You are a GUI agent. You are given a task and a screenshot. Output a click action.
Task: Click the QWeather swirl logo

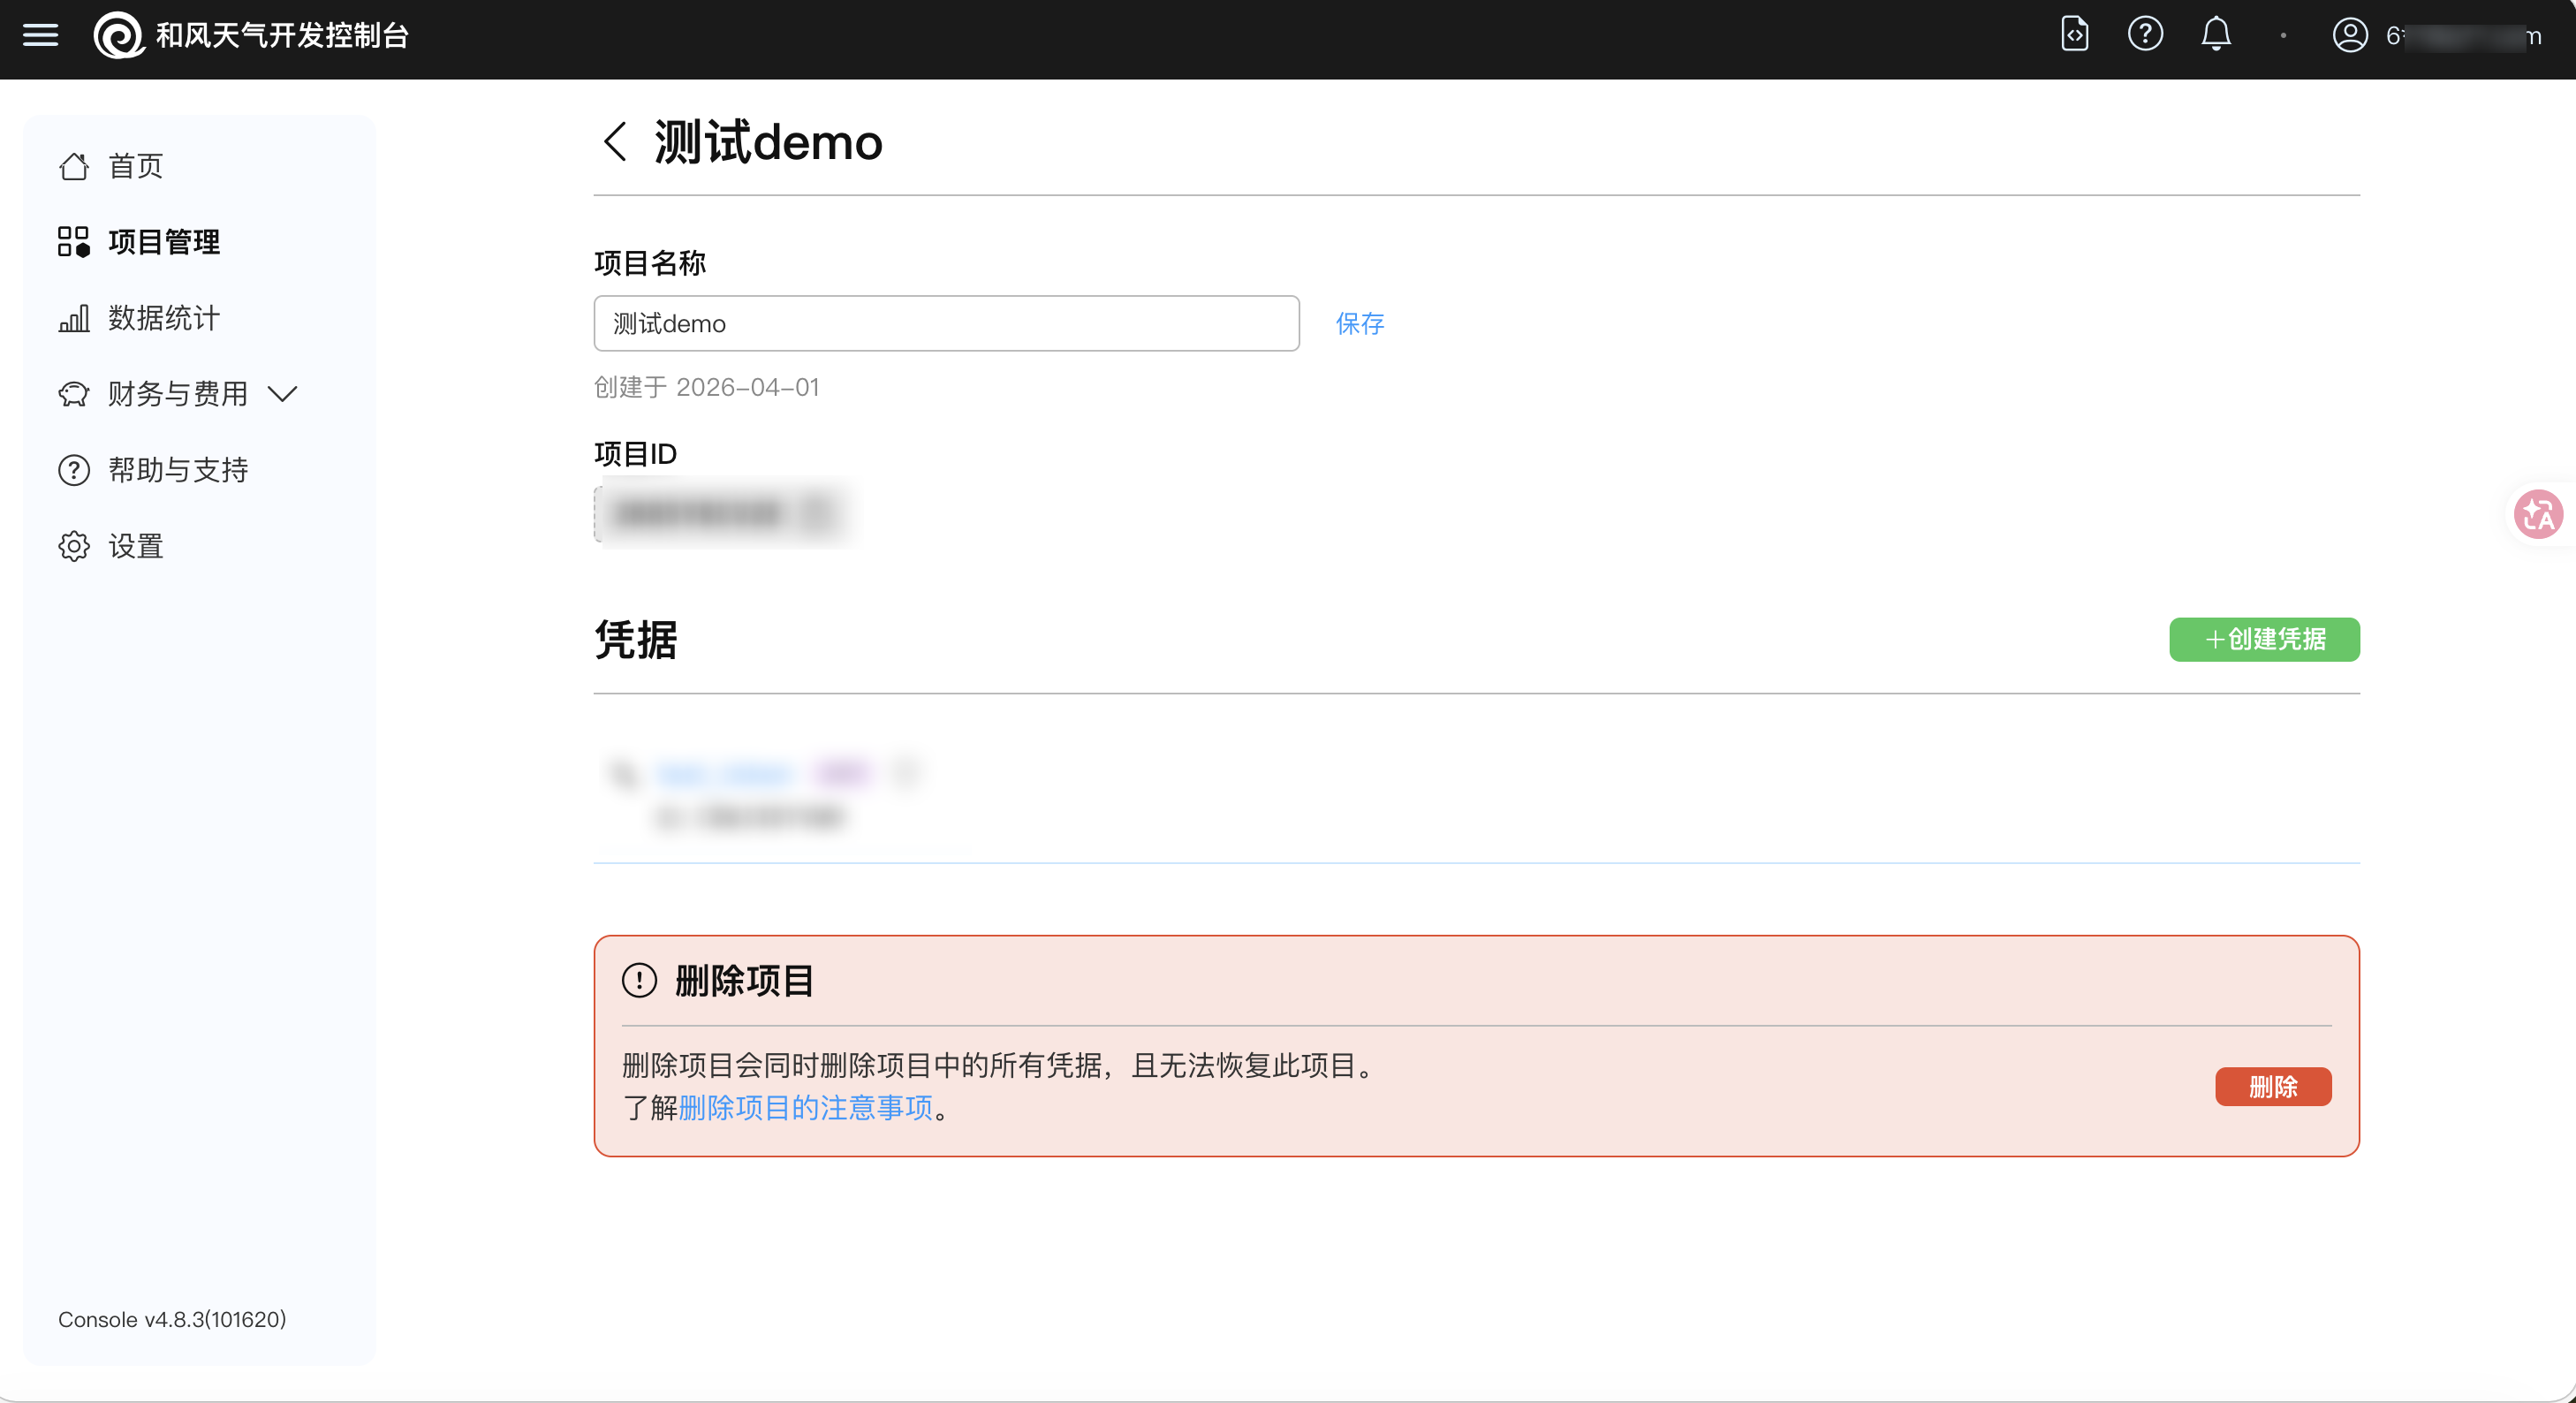[x=118, y=36]
